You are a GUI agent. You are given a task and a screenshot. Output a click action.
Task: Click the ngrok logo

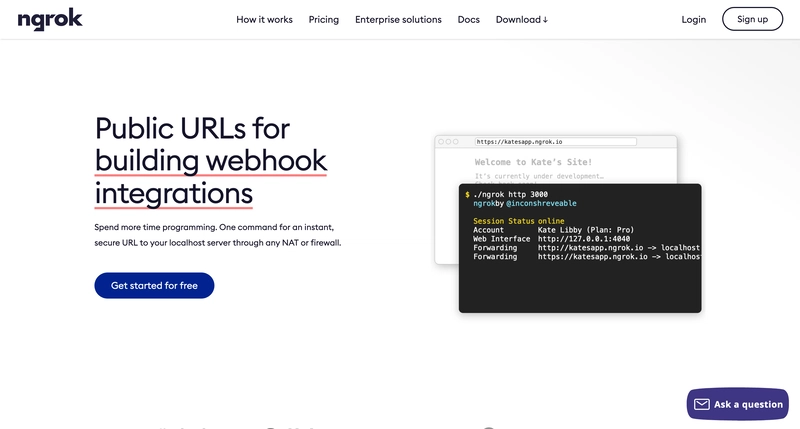[50, 19]
